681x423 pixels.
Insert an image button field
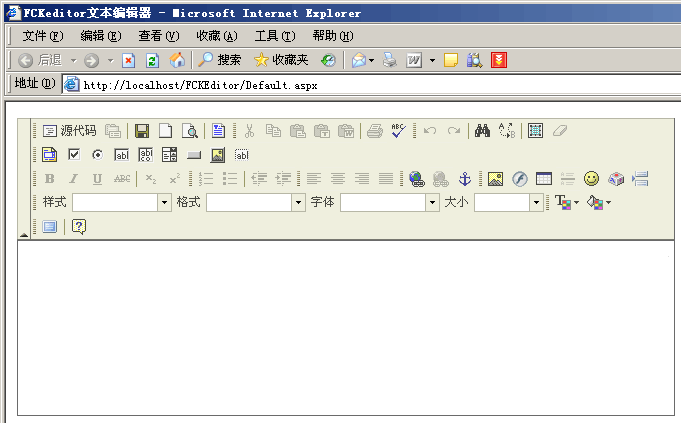(x=218, y=155)
